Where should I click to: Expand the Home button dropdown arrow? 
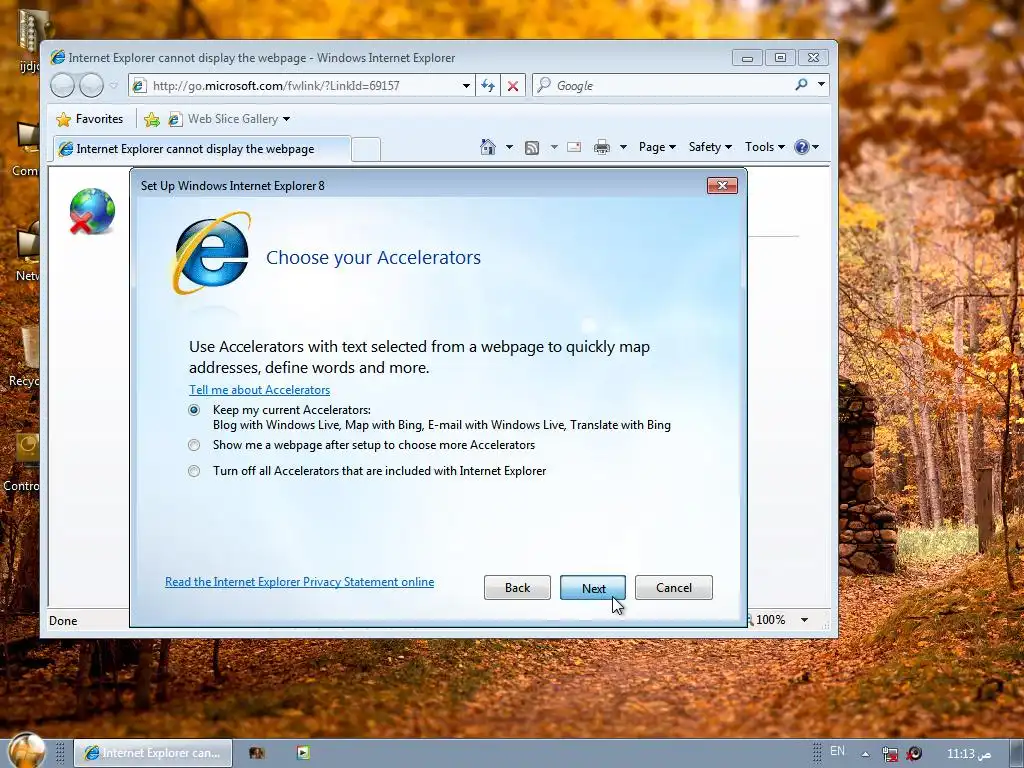(509, 147)
